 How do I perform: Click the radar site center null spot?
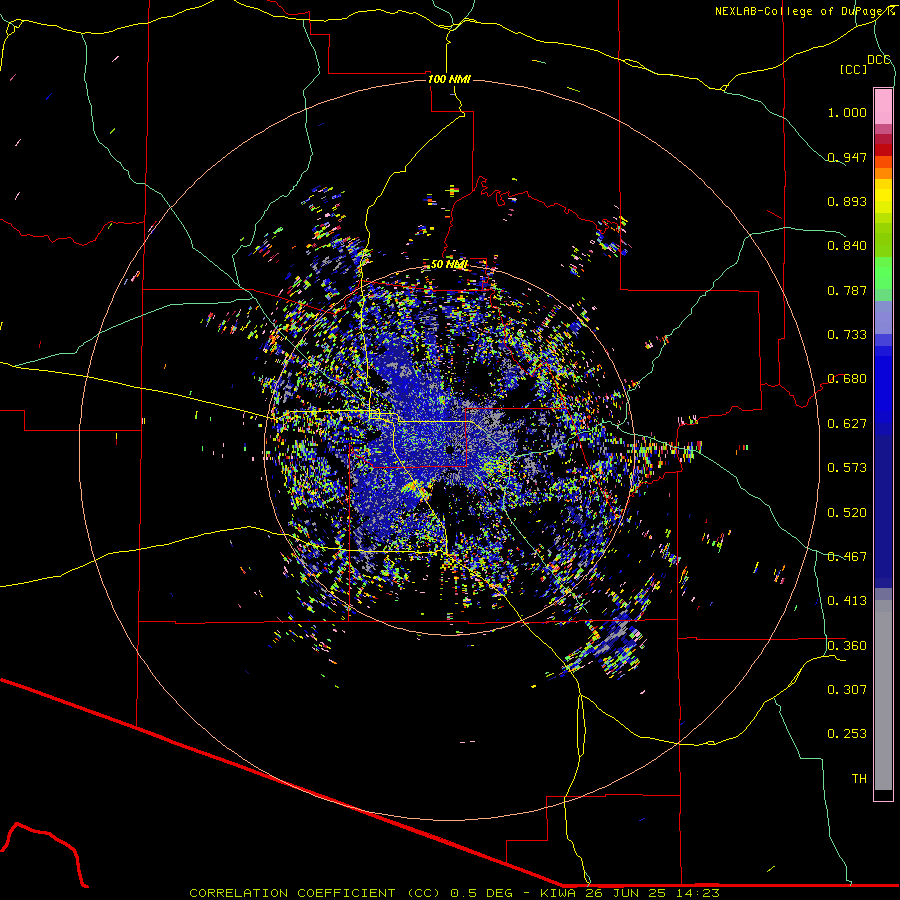tap(450, 449)
